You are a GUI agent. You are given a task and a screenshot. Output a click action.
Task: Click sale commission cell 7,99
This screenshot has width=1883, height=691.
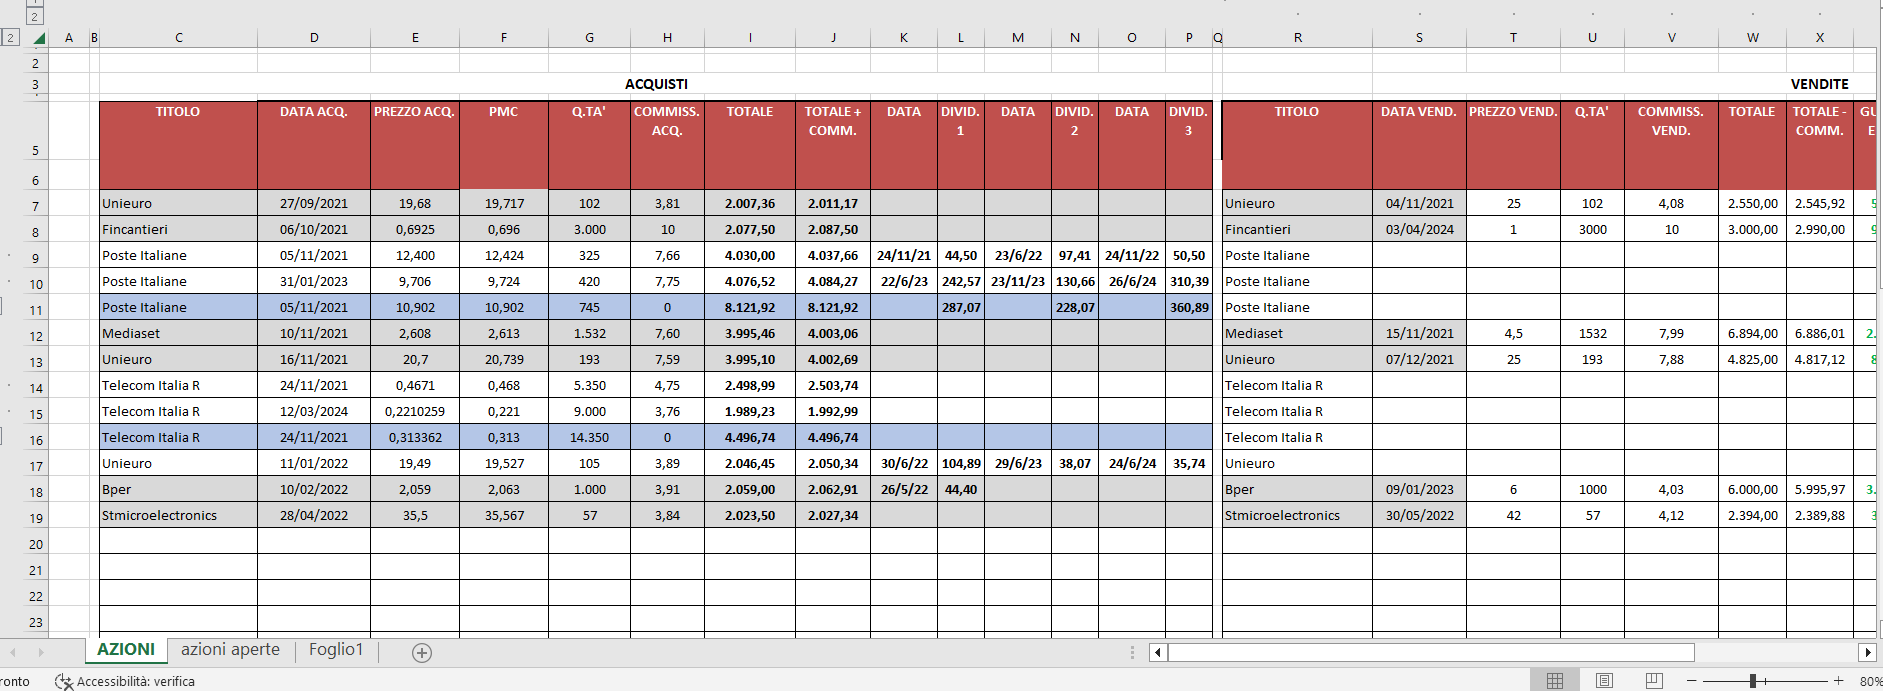click(x=1671, y=333)
